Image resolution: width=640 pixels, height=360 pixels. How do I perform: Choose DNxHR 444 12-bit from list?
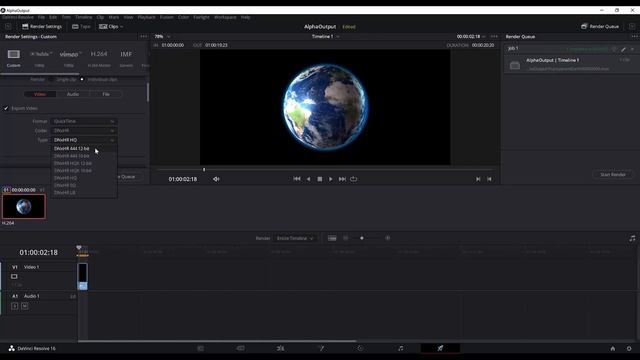[x=84, y=149]
